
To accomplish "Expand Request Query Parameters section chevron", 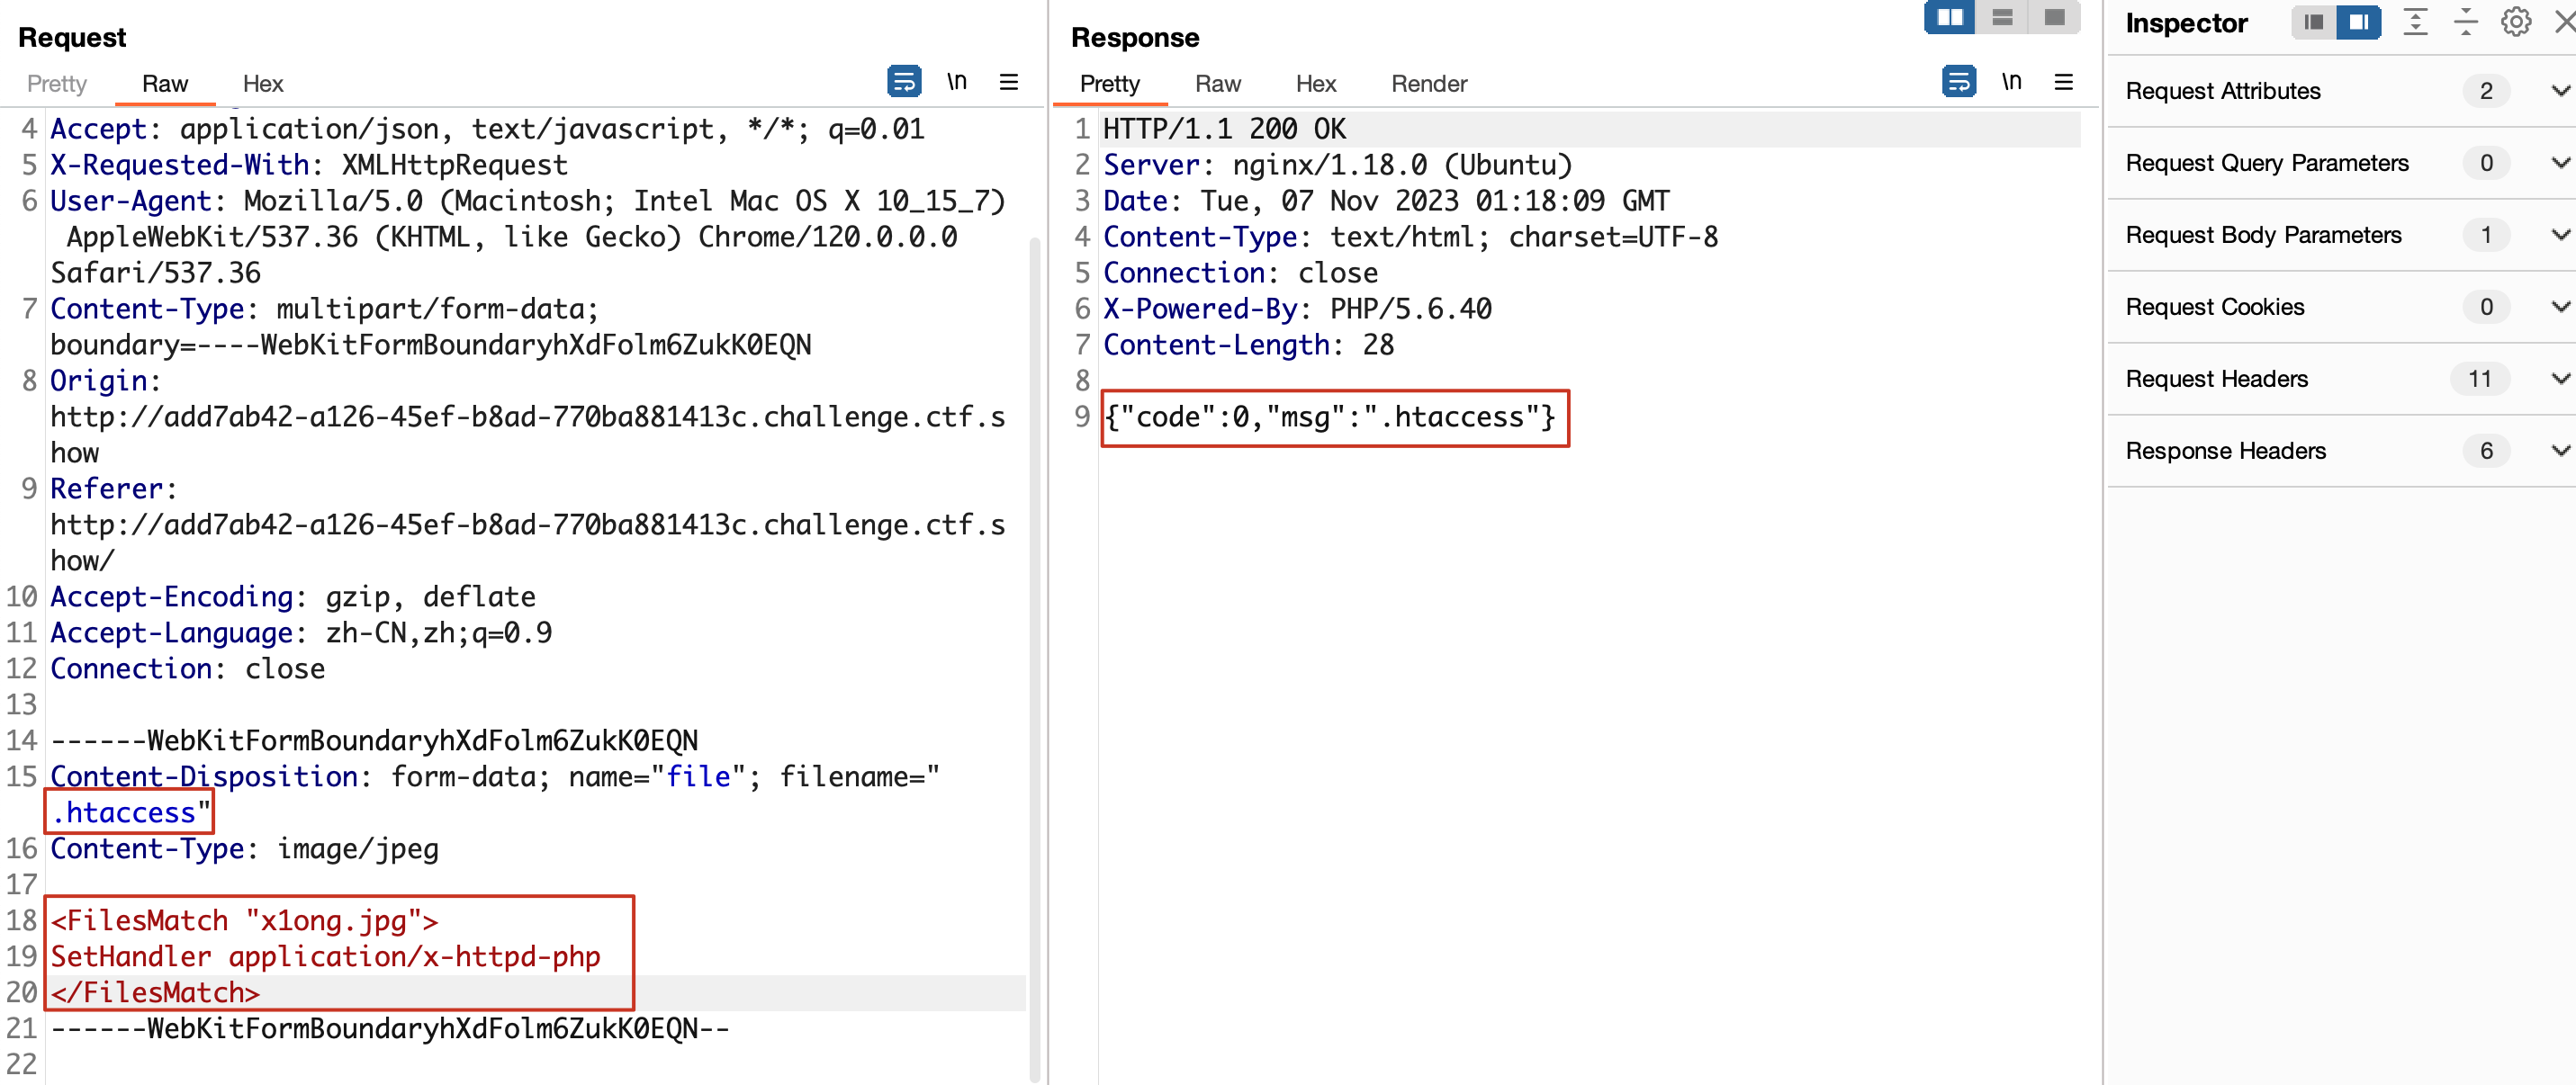I will (x=2560, y=163).
